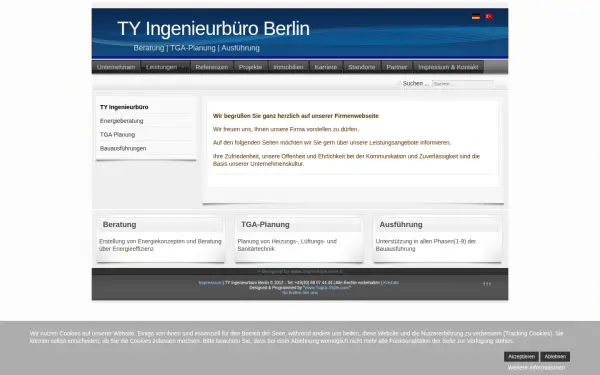Expand the Leistungen dropdown menu

[165, 67]
